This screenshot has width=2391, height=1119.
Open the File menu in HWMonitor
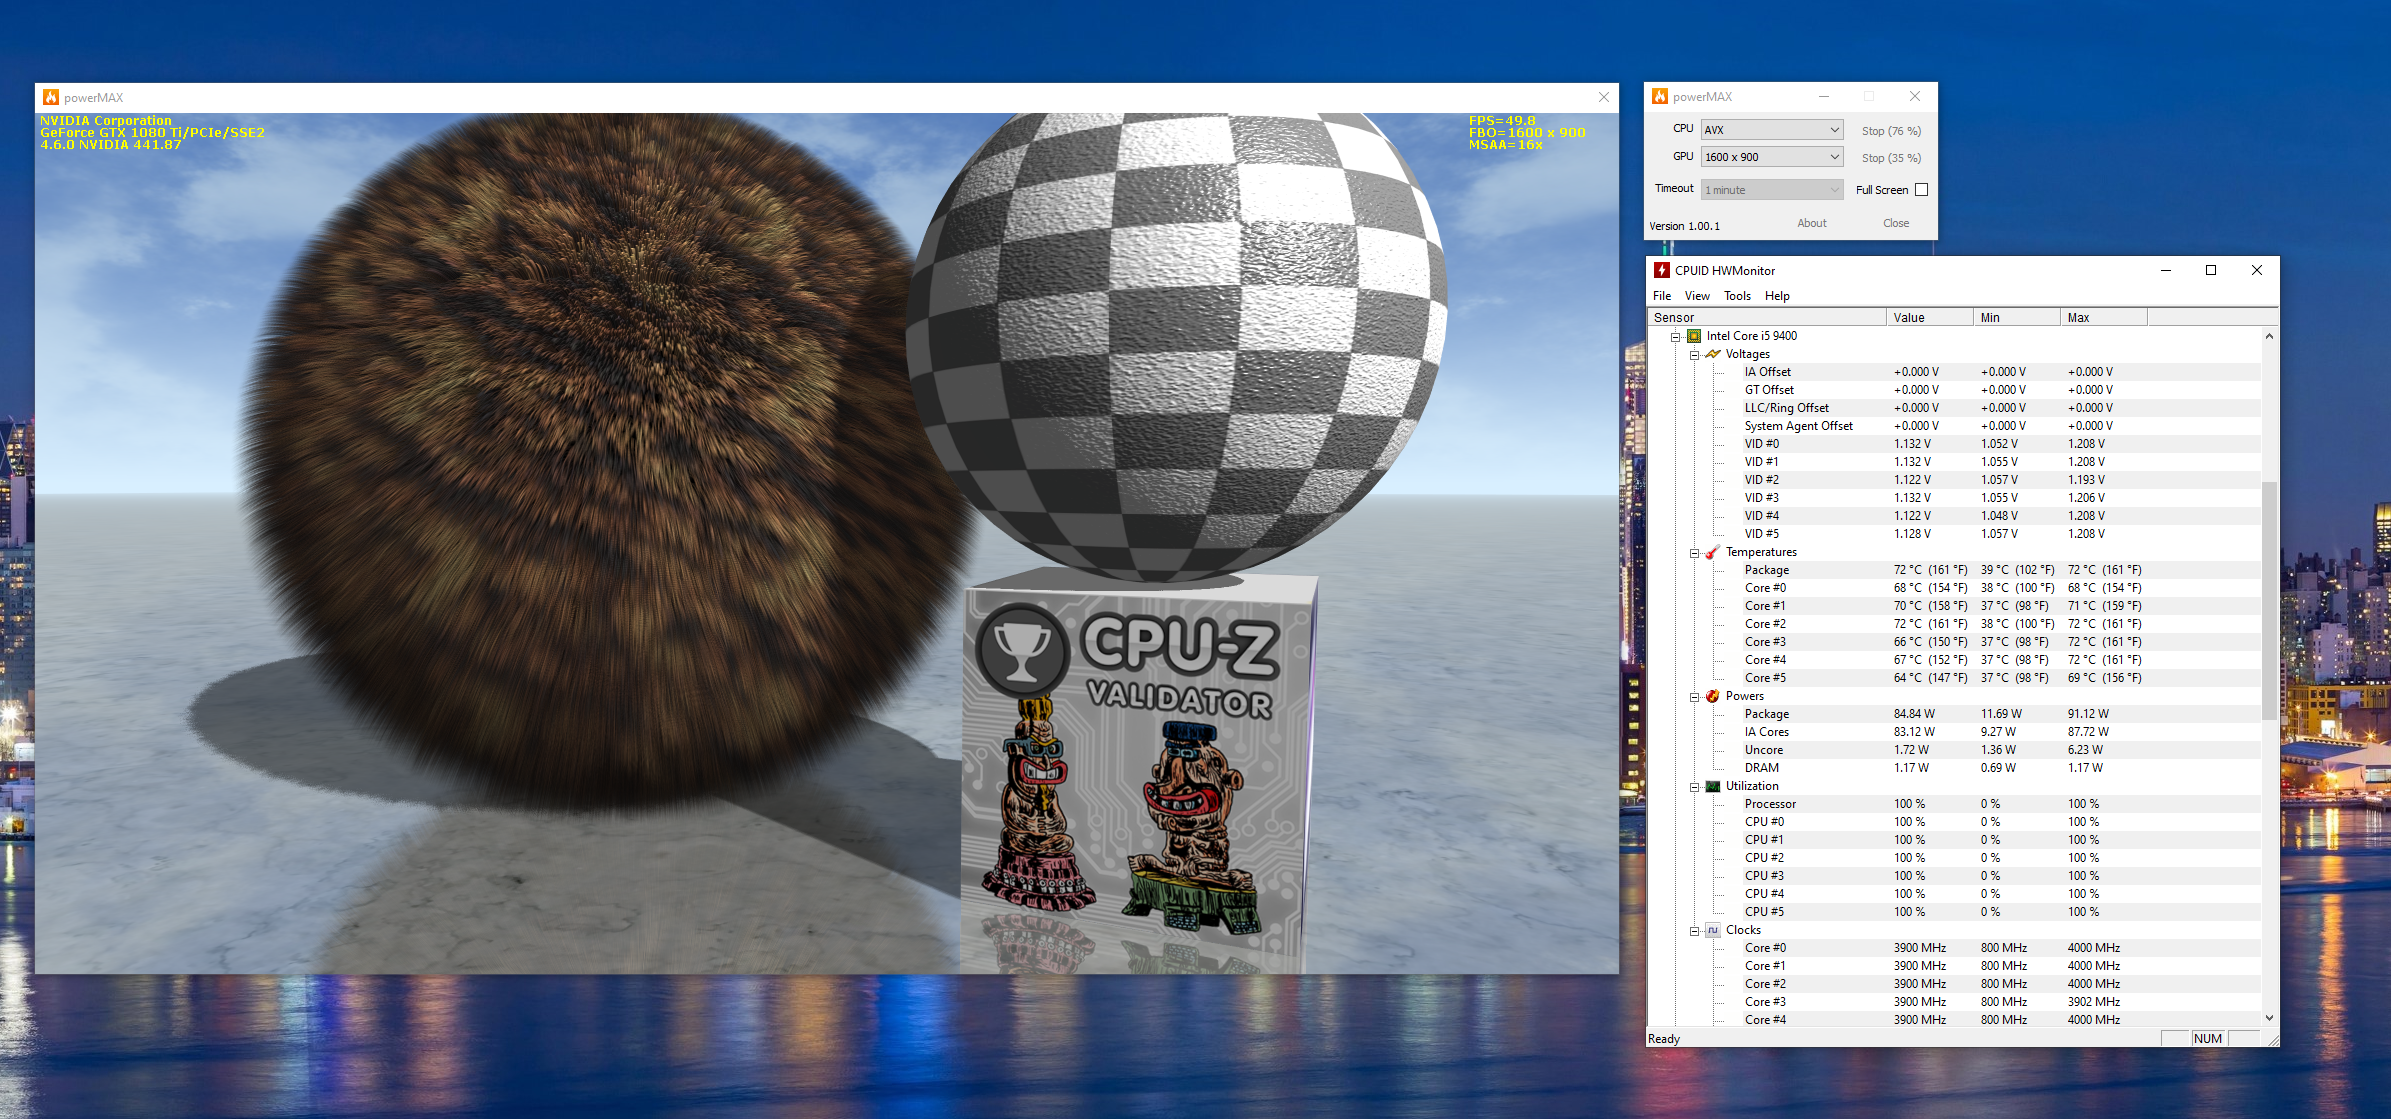click(x=1662, y=296)
